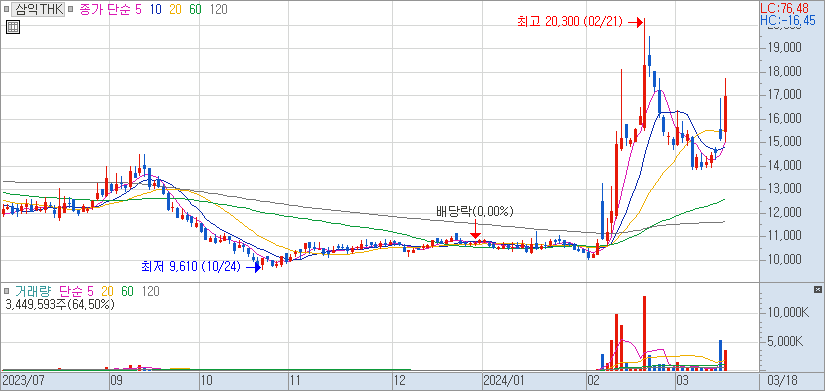Viewport: 825px width, 391px height.
Task: Click the 10,000K volume axis label
Action: 787,314
